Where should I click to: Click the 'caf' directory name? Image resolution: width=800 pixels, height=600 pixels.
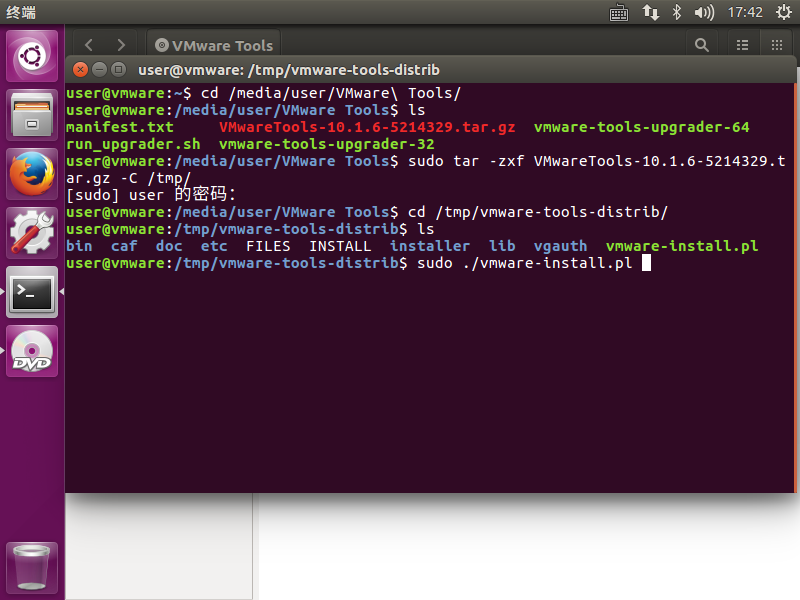(x=124, y=246)
